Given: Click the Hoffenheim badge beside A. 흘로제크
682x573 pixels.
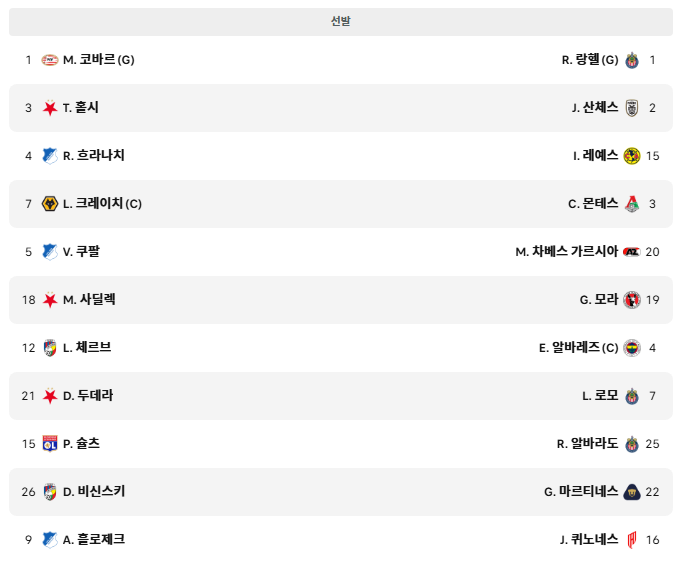Looking at the screenshot, I should (50, 539).
